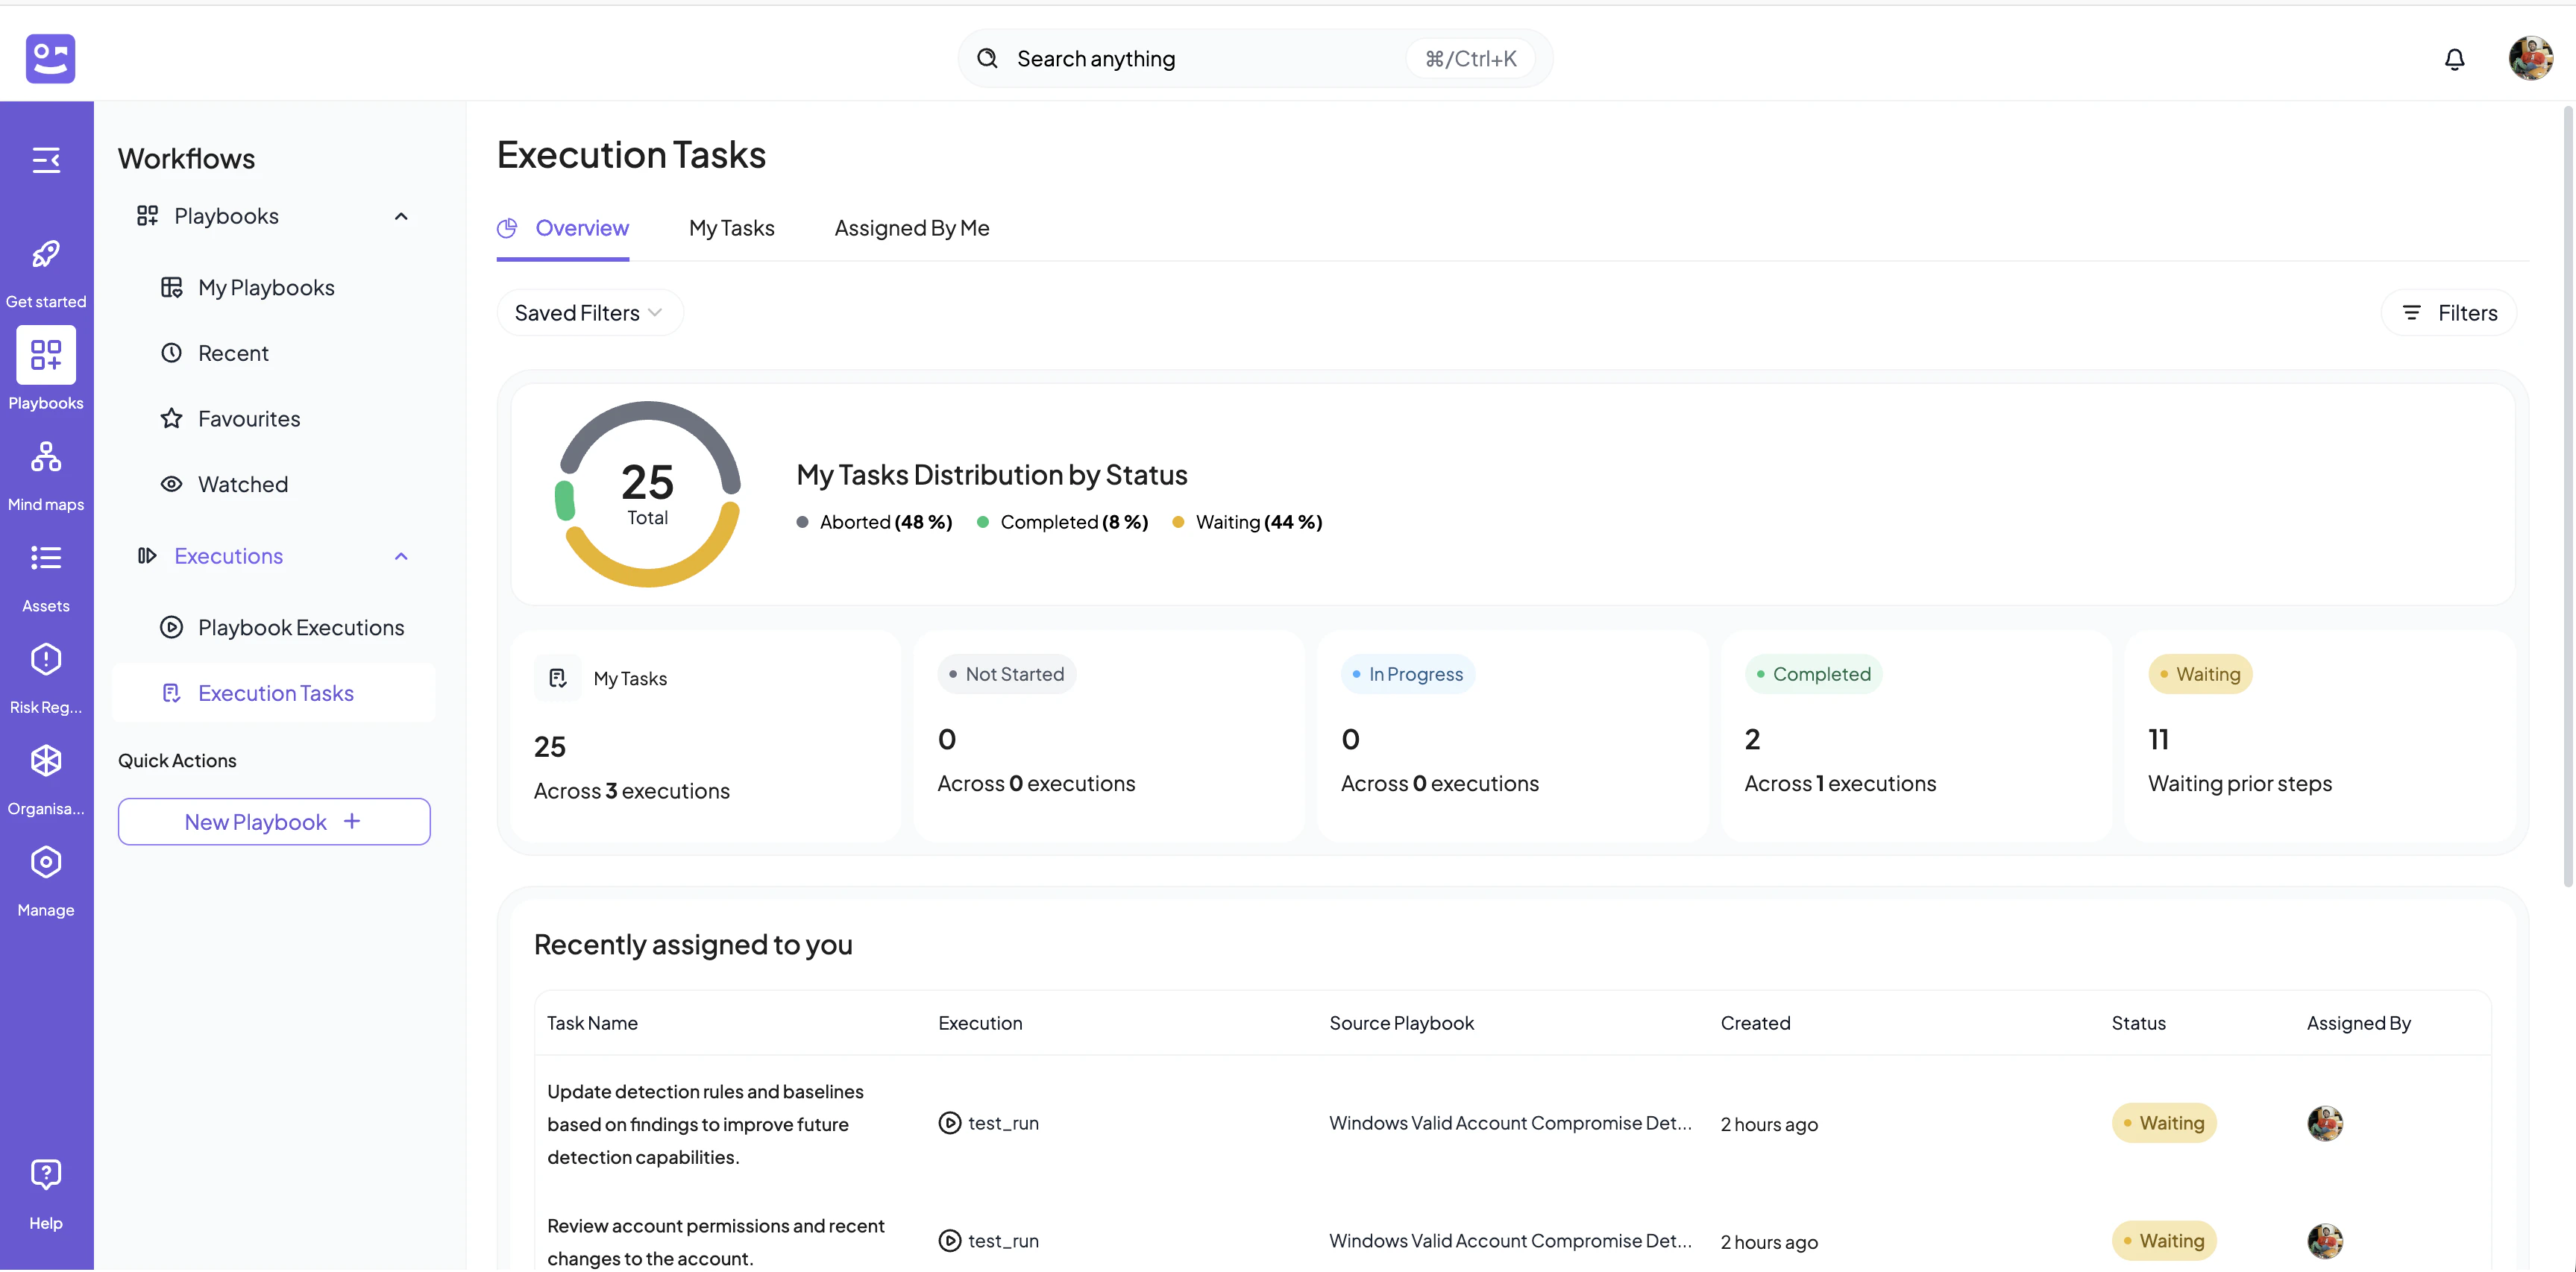
Task: Open the Saved Filters dropdown
Action: [589, 312]
